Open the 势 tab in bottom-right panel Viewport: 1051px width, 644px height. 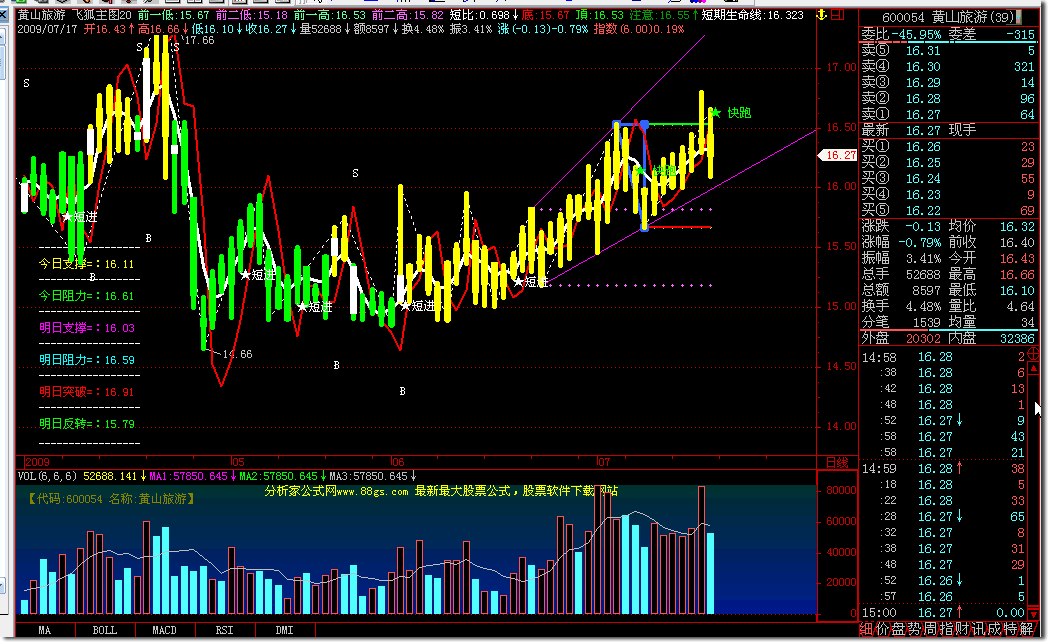click(x=915, y=629)
